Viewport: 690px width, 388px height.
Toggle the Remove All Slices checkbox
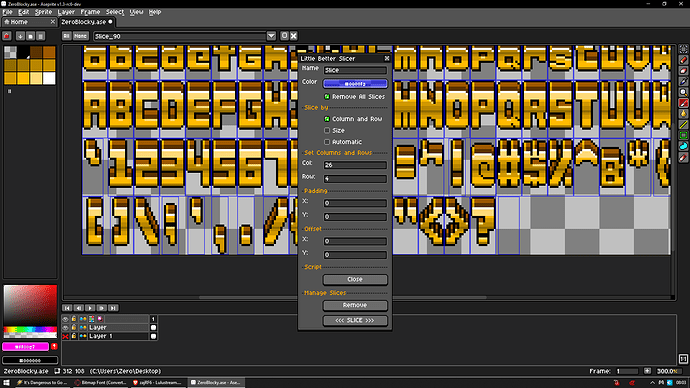327,96
